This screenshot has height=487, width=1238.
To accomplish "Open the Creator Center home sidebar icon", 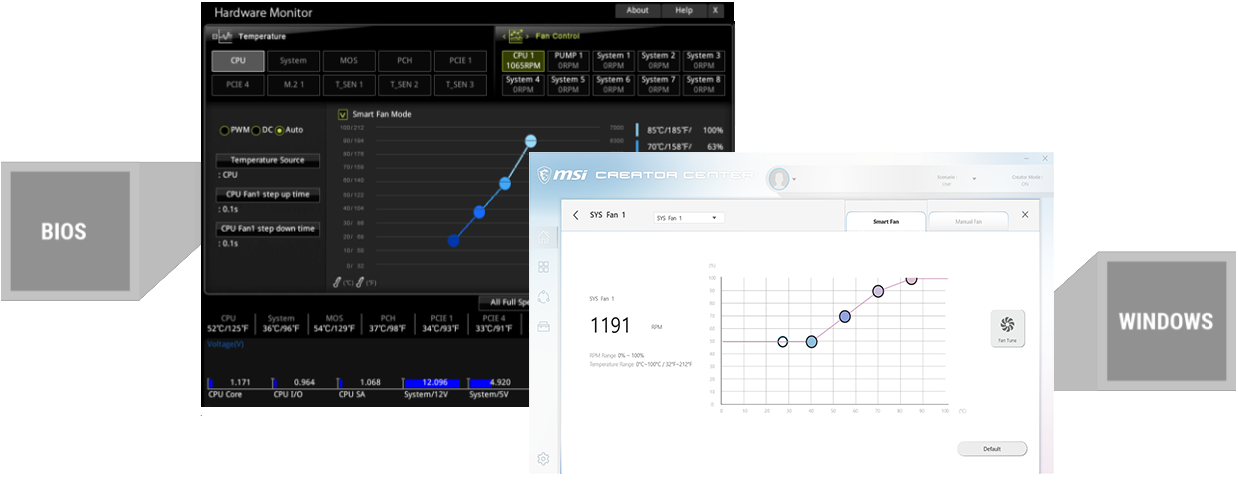I will click(543, 237).
